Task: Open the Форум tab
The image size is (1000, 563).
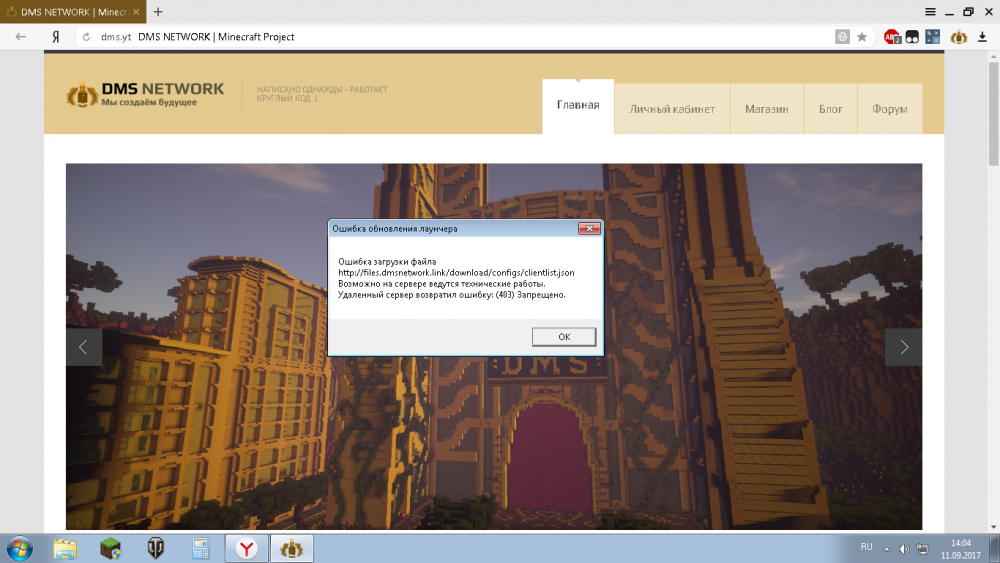Action: tap(889, 109)
